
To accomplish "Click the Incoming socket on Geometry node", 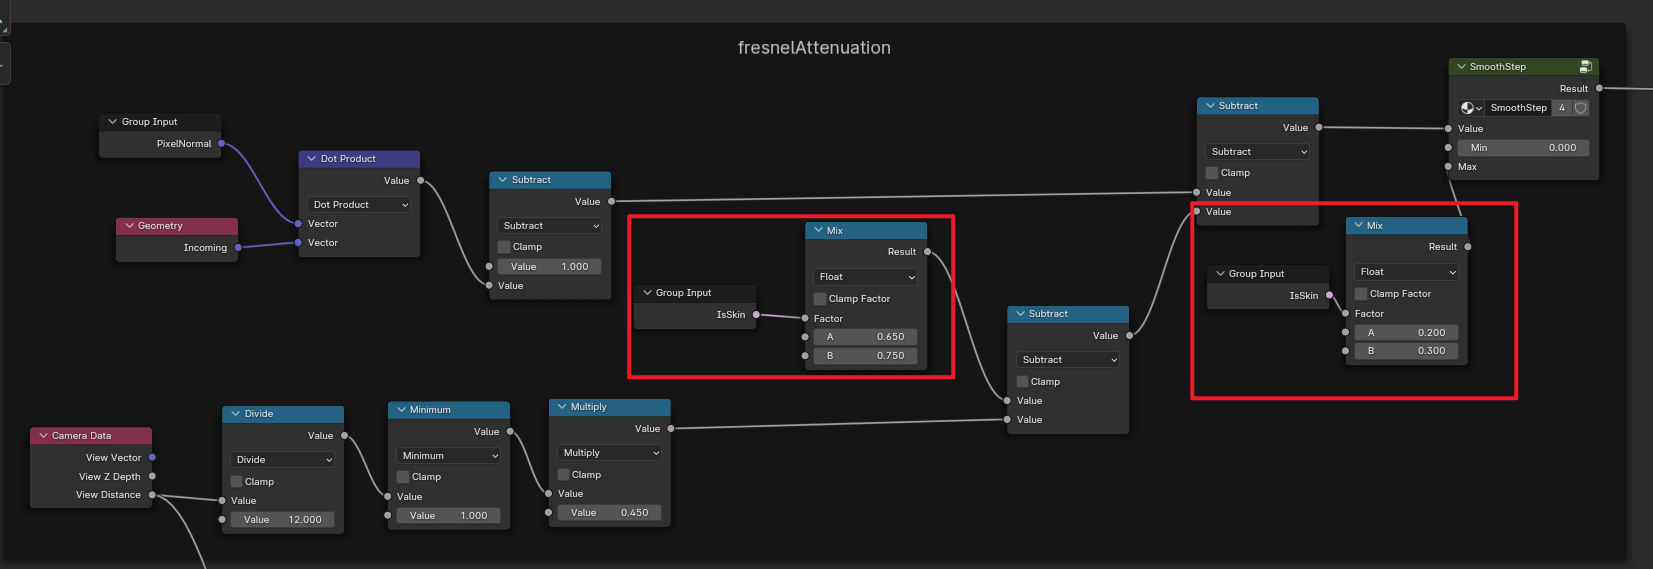I will [x=238, y=248].
